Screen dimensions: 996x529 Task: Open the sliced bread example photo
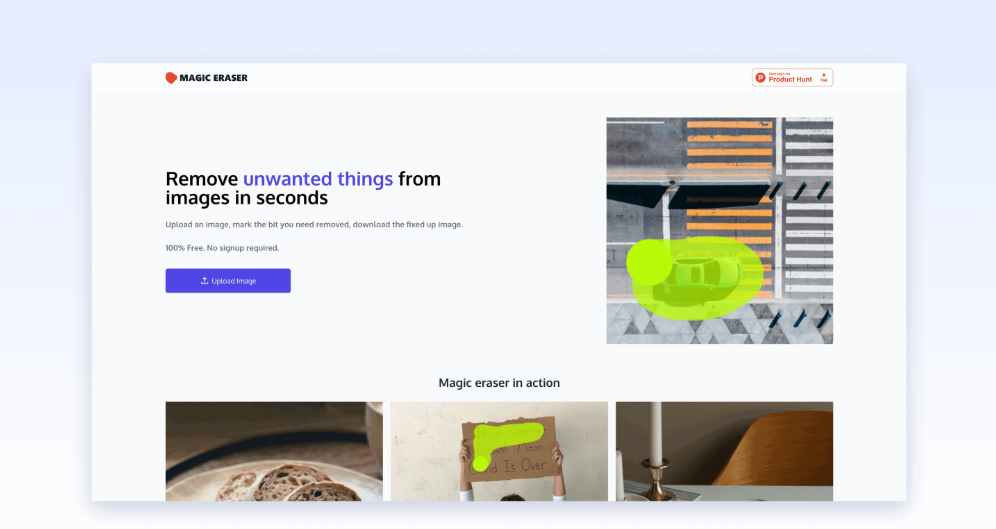[x=274, y=451]
